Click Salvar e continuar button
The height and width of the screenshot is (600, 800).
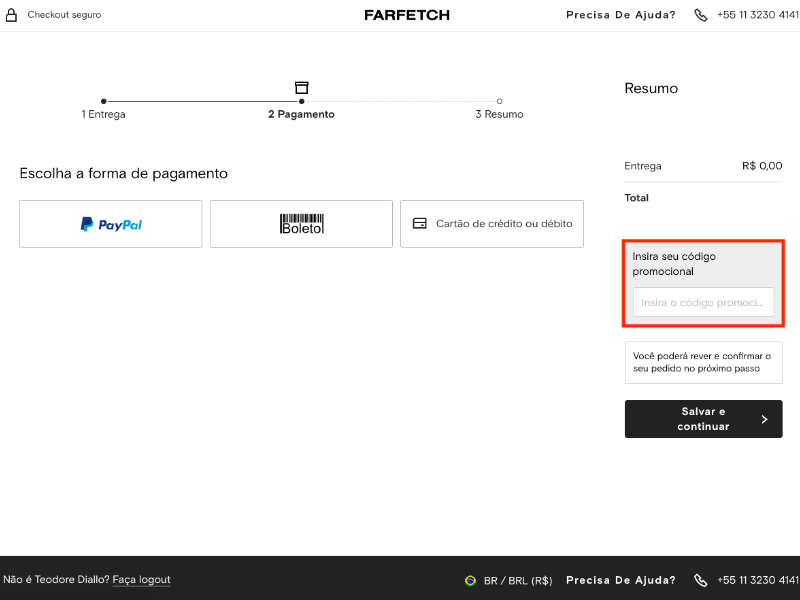coord(704,419)
